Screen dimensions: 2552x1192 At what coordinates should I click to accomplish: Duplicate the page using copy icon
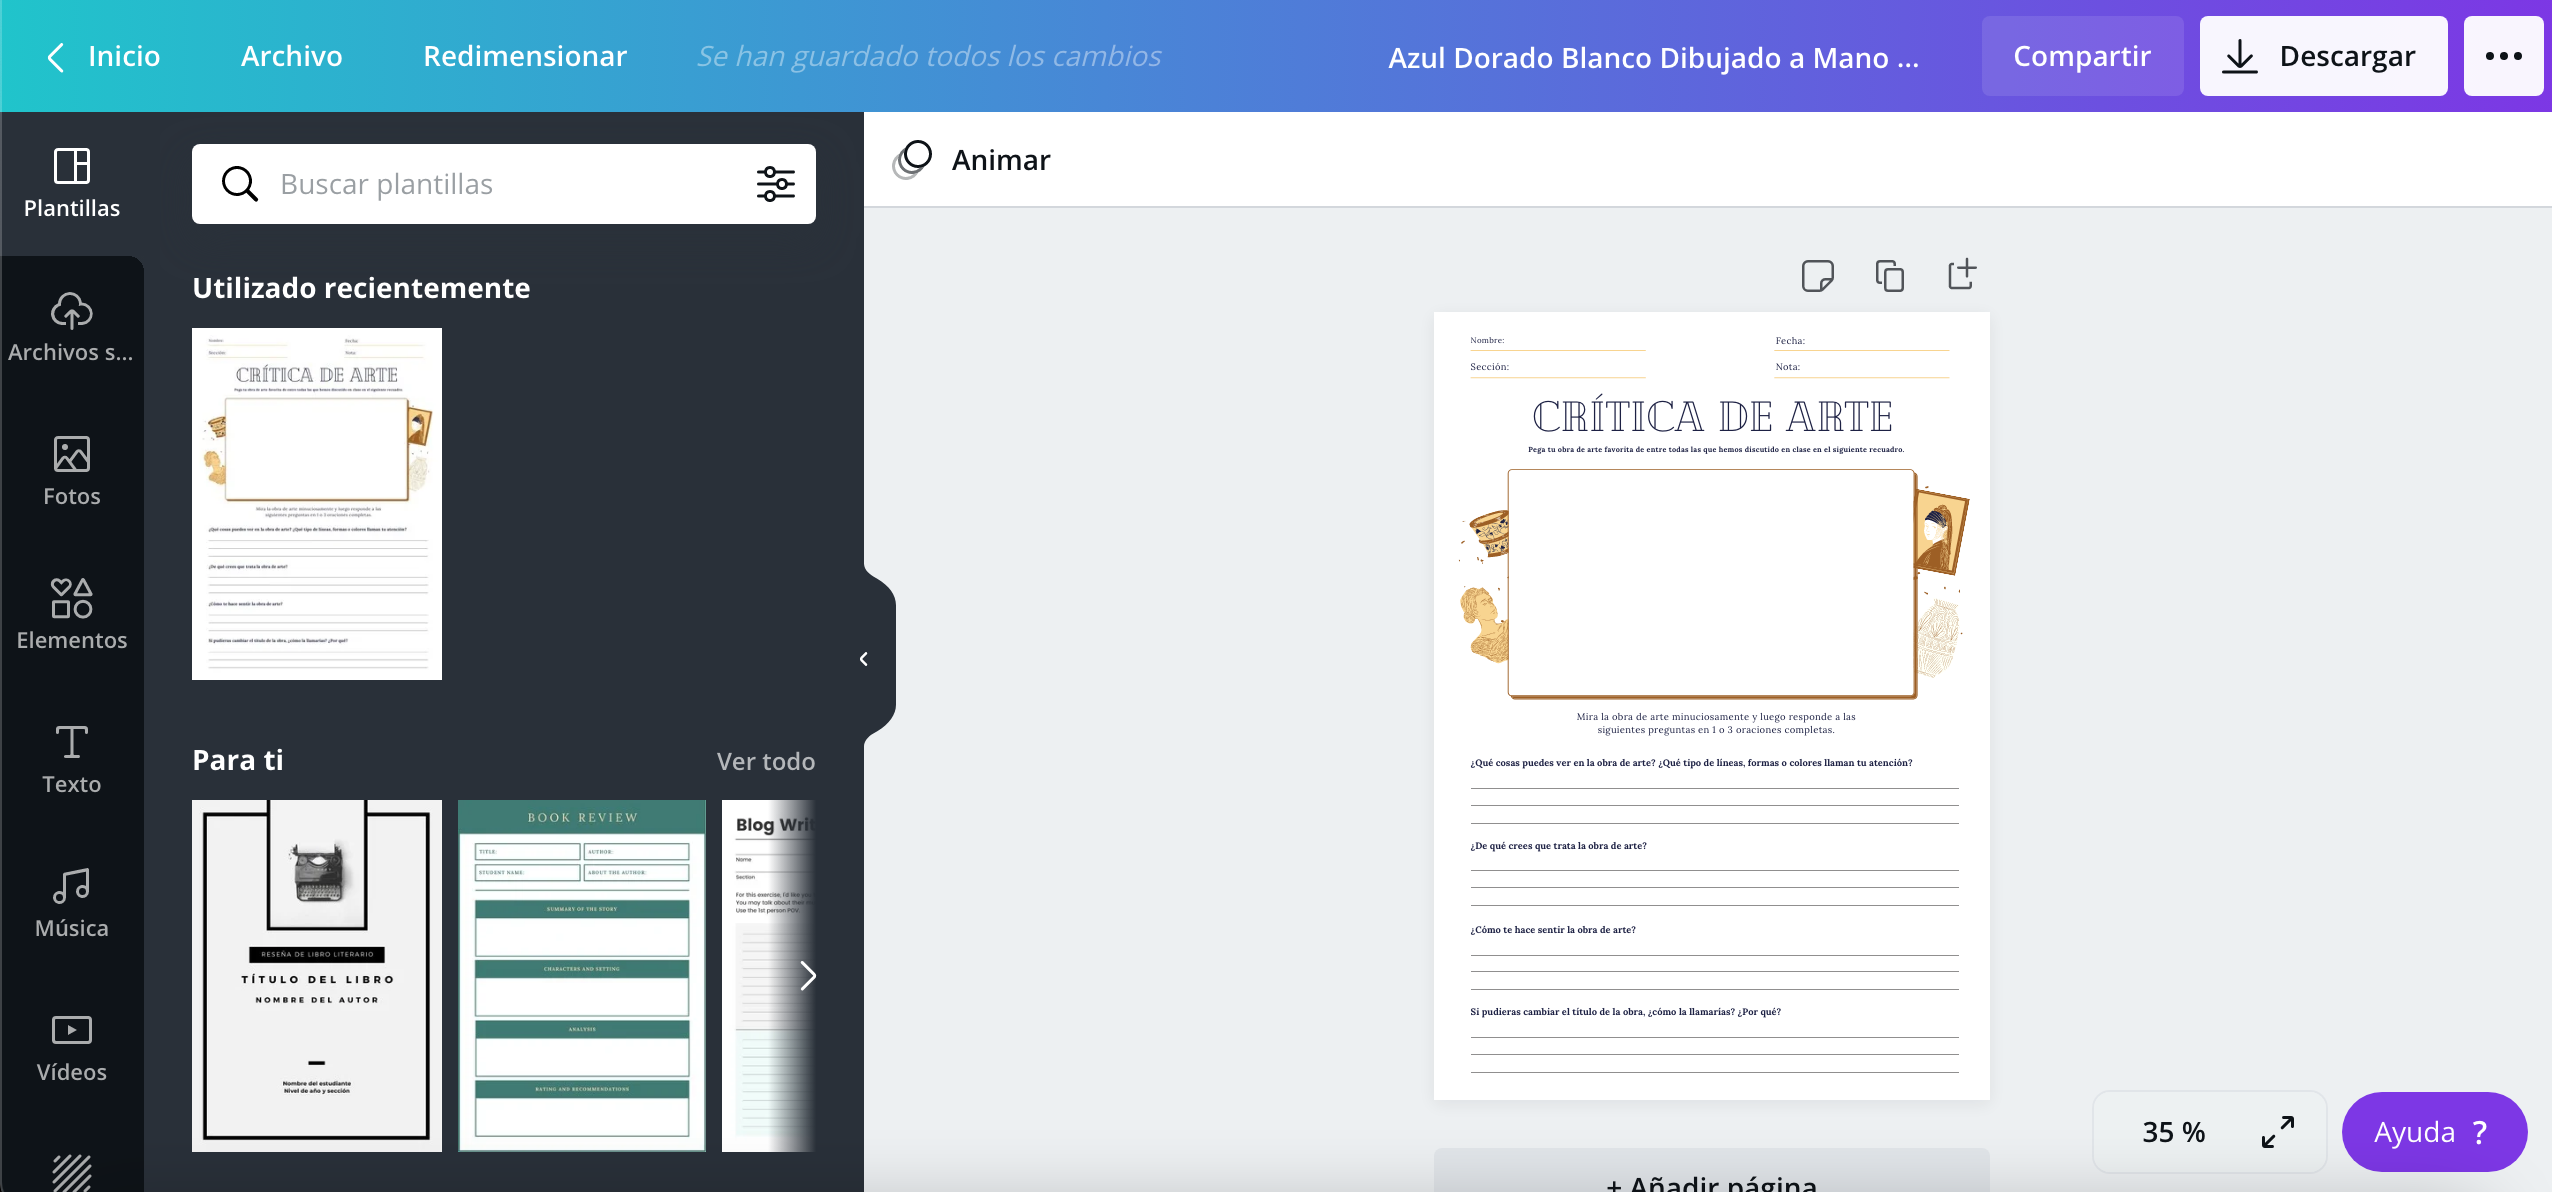(x=1889, y=275)
